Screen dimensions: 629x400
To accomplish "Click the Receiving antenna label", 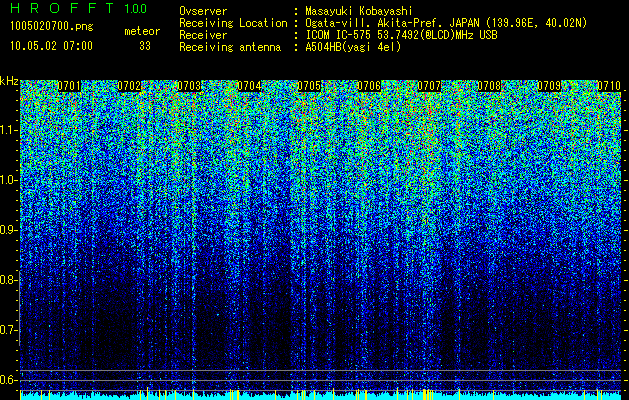I will point(230,47).
